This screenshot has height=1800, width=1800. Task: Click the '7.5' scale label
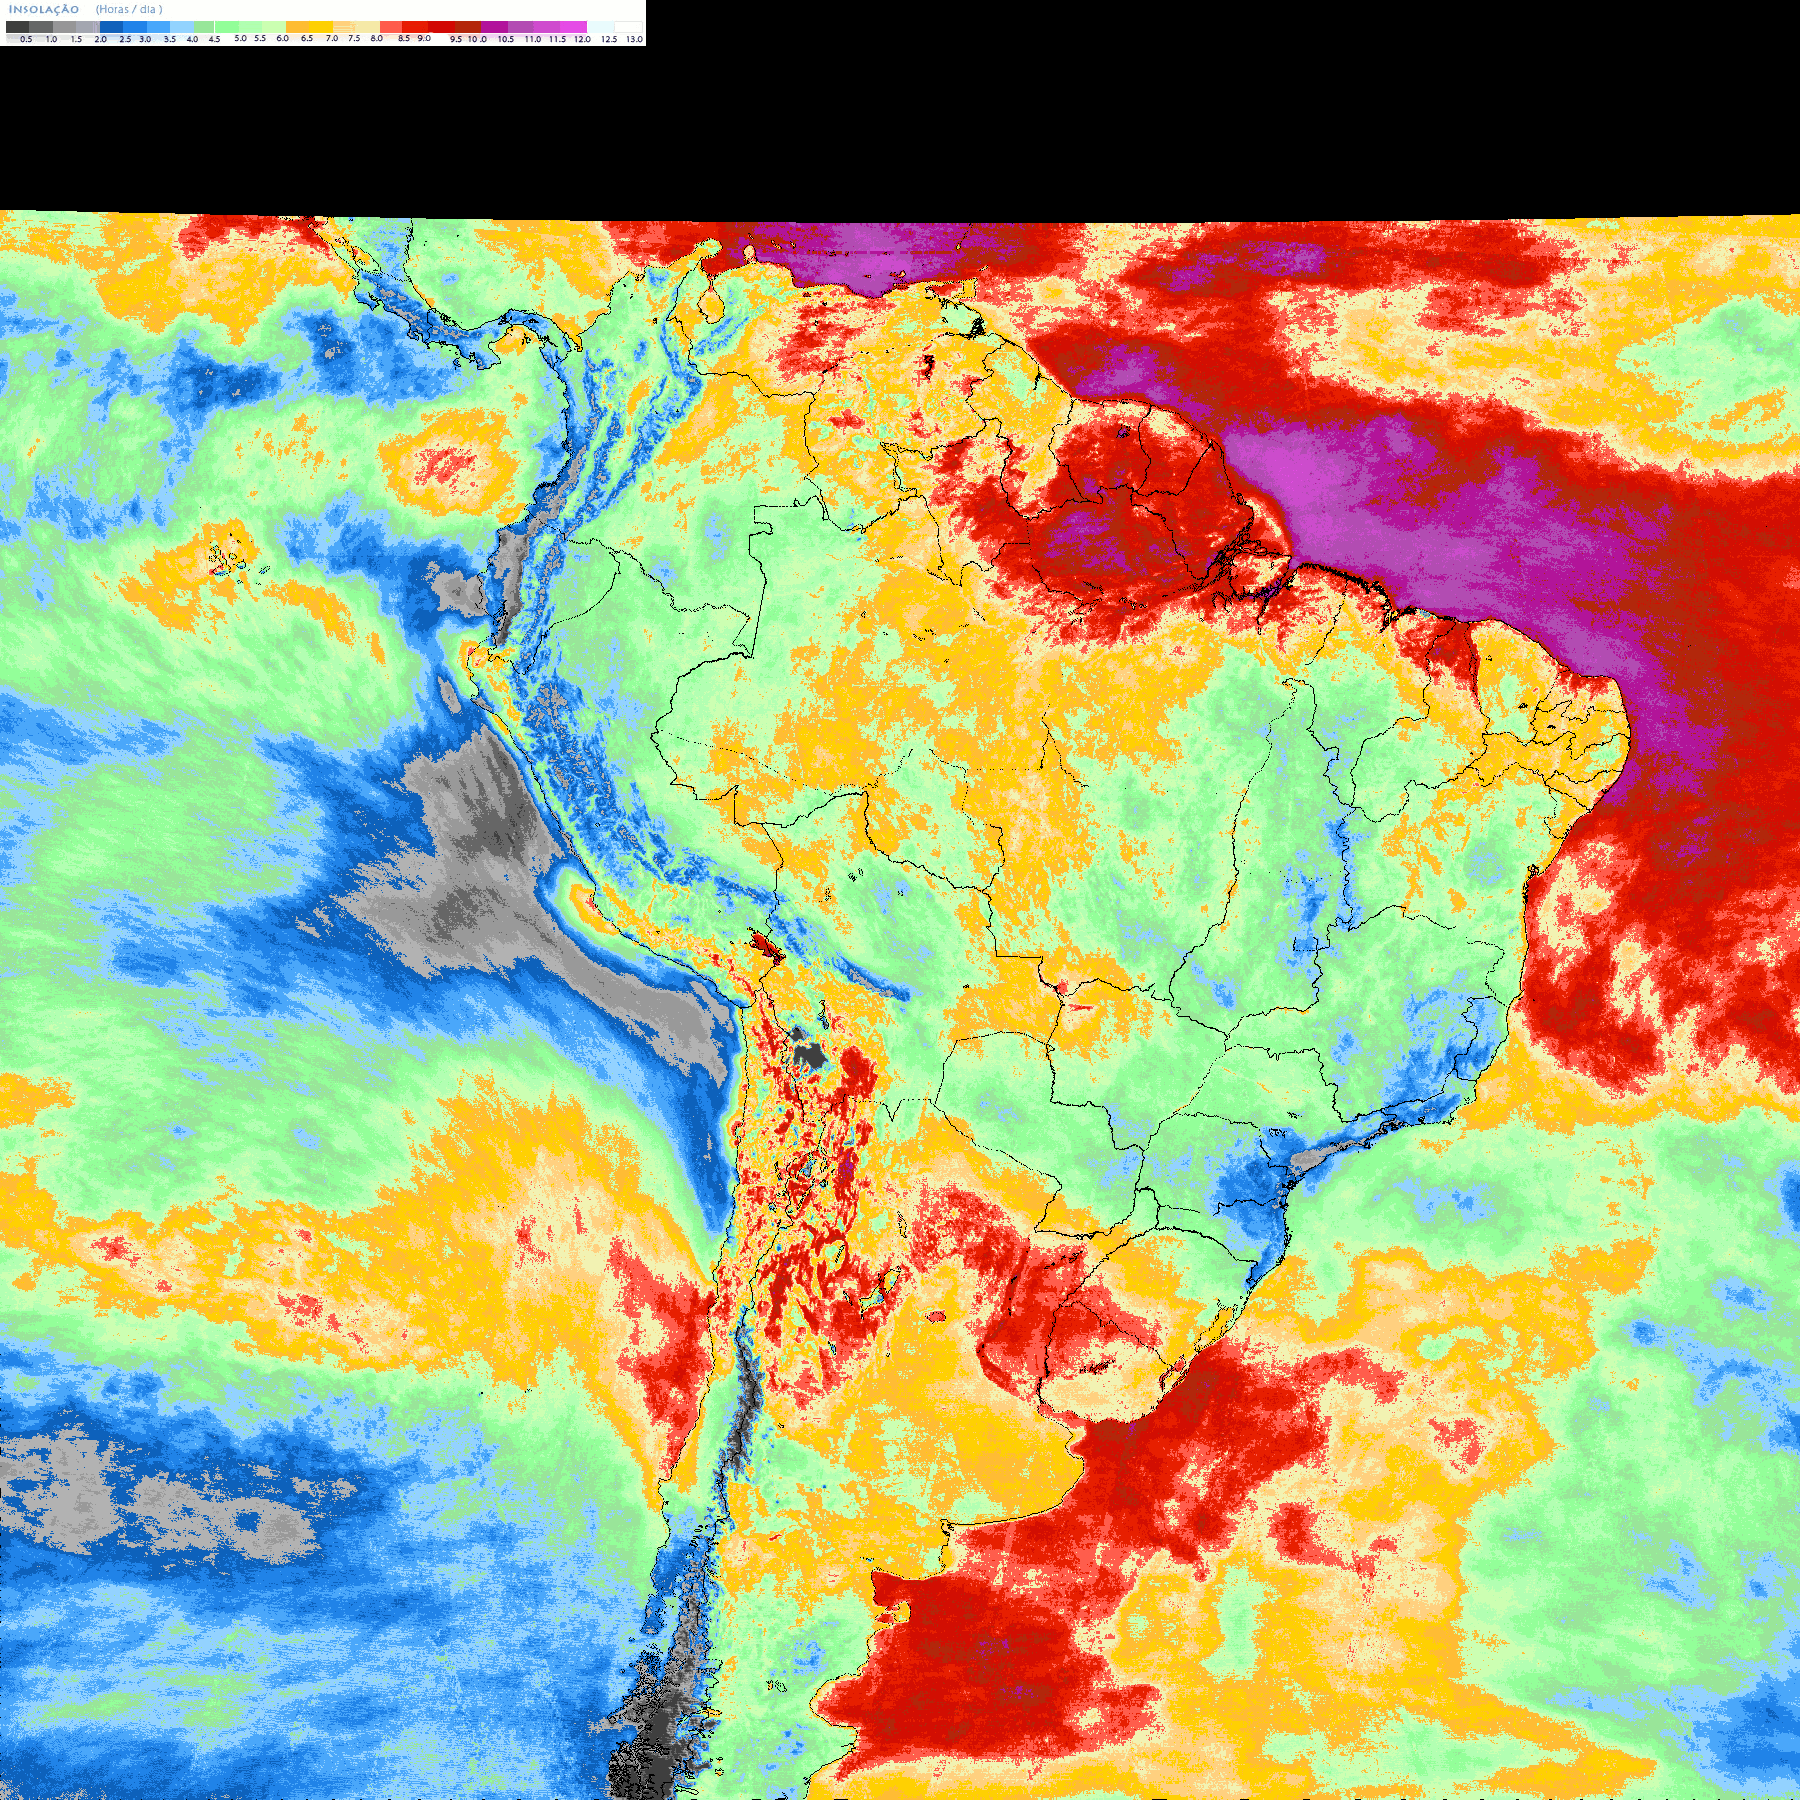(x=354, y=38)
